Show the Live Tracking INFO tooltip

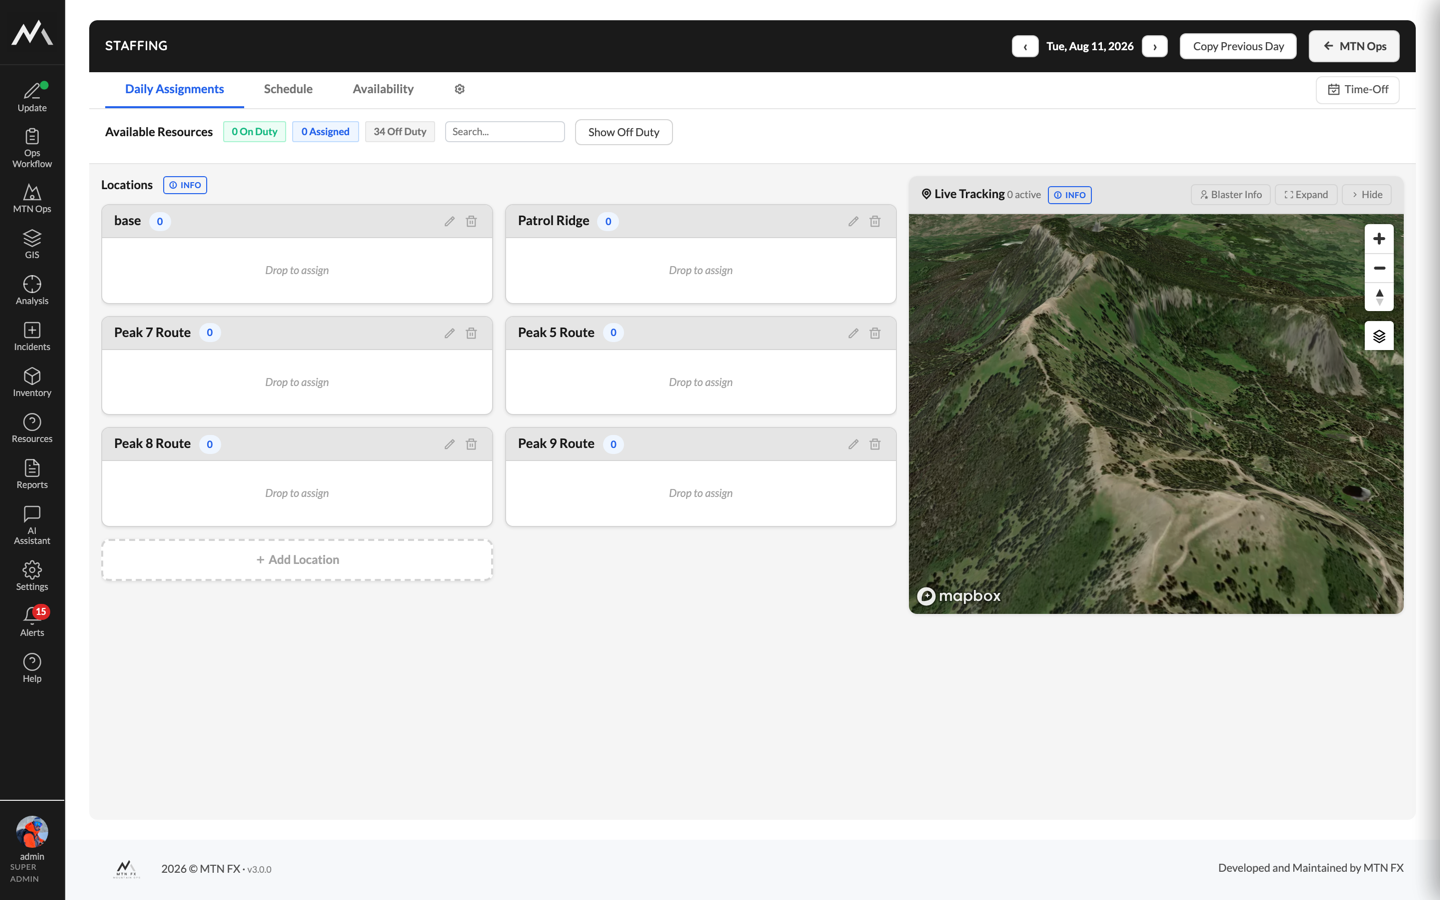1070,195
